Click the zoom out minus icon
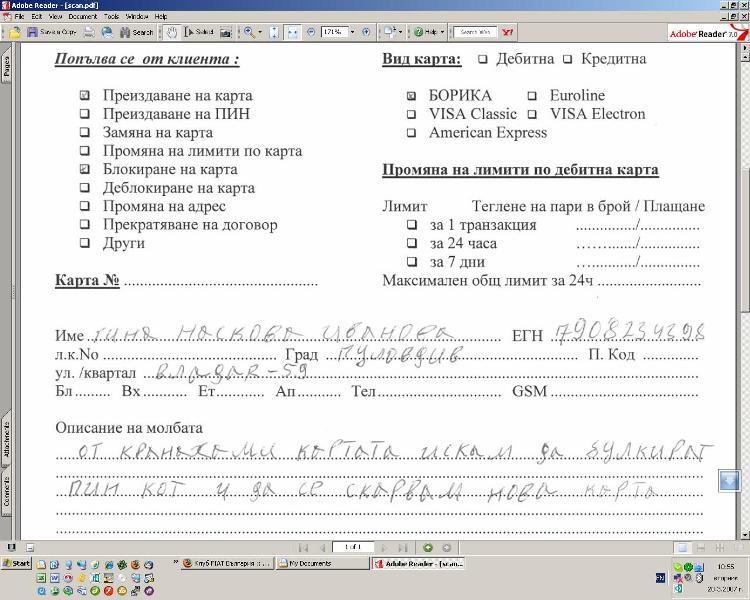Viewport: 750px width, 600px height. (309, 32)
